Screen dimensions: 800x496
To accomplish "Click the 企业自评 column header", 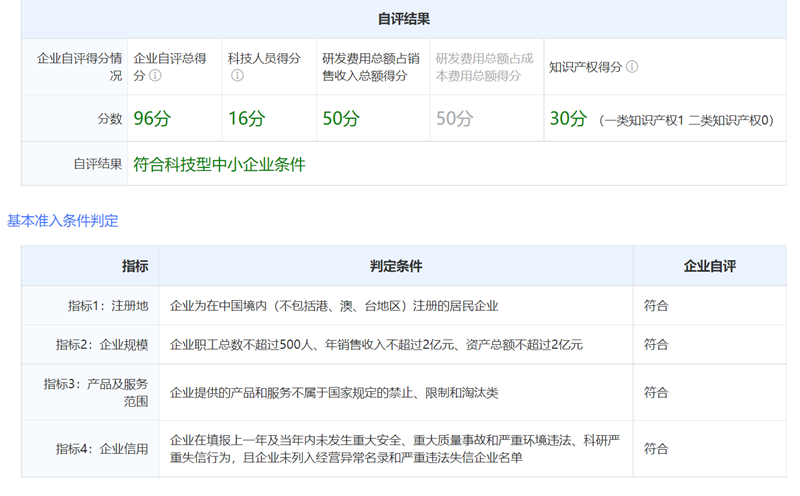I will tap(709, 266).
